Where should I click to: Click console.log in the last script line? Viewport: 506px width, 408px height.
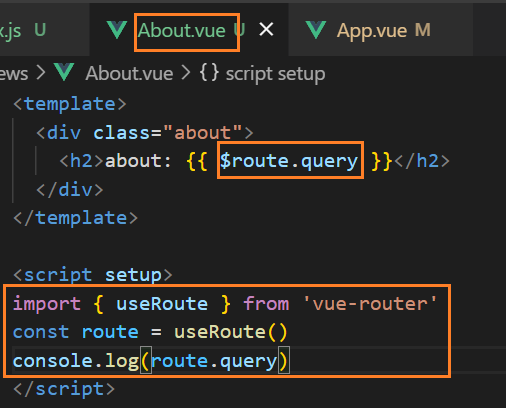[76, 361]
